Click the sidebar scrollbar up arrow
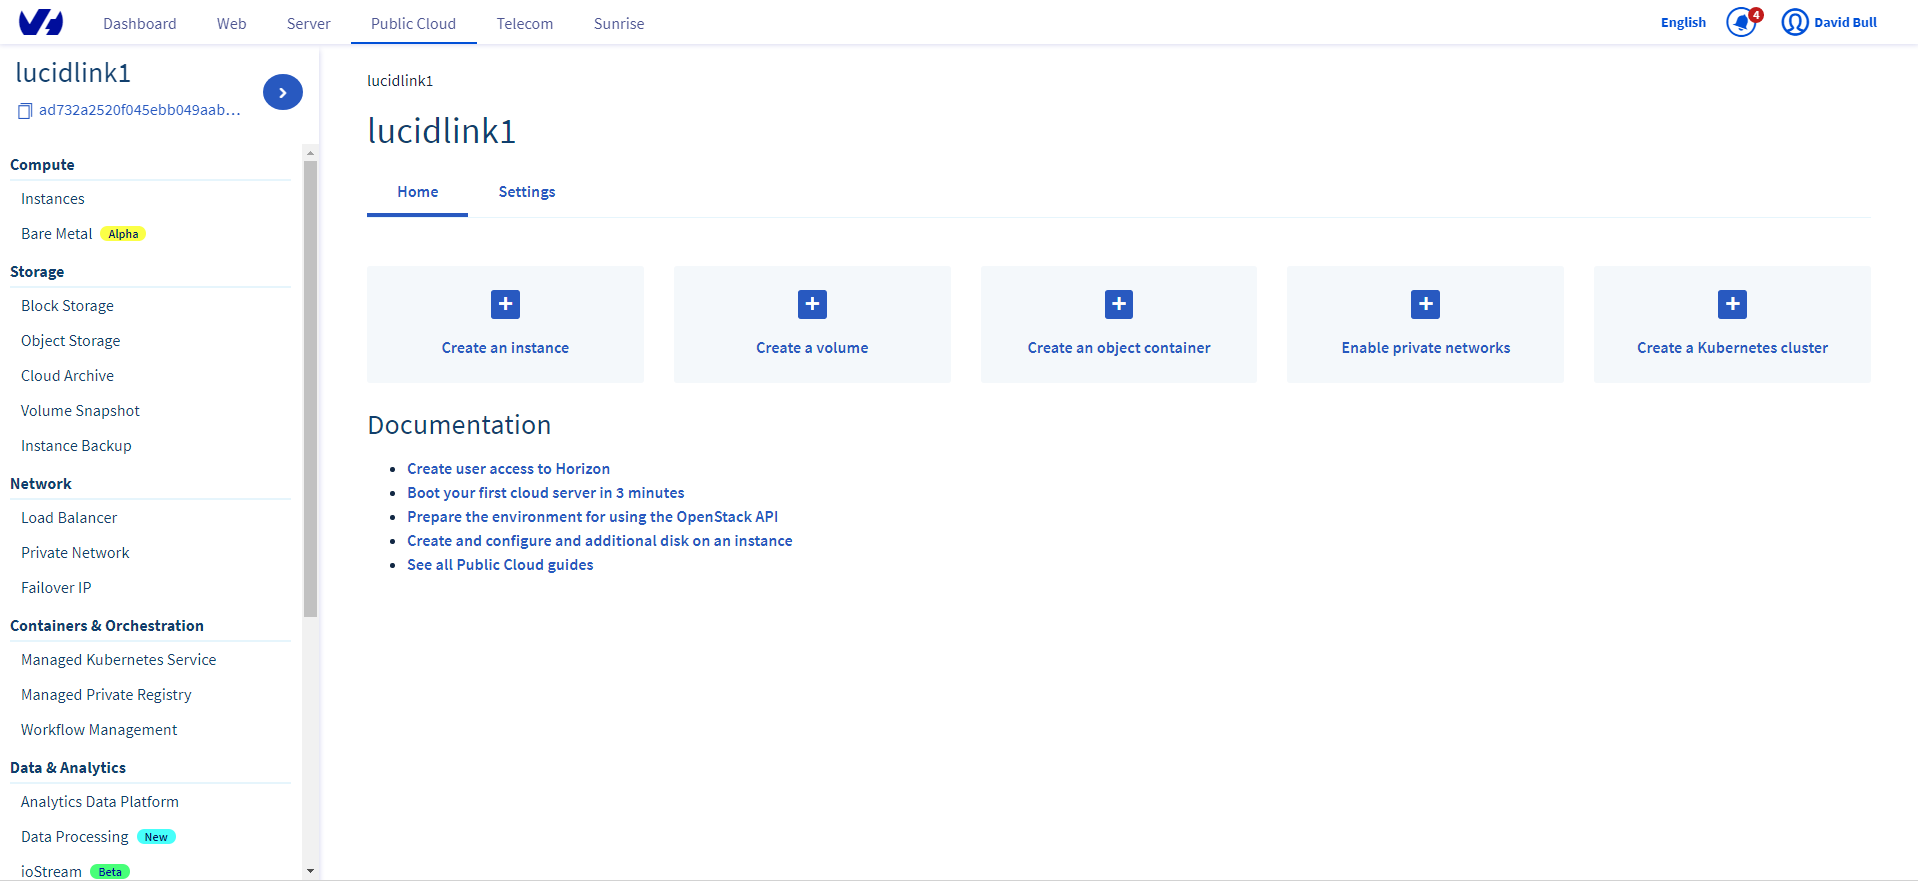The image size is (1918, 881). click(310, 153)
